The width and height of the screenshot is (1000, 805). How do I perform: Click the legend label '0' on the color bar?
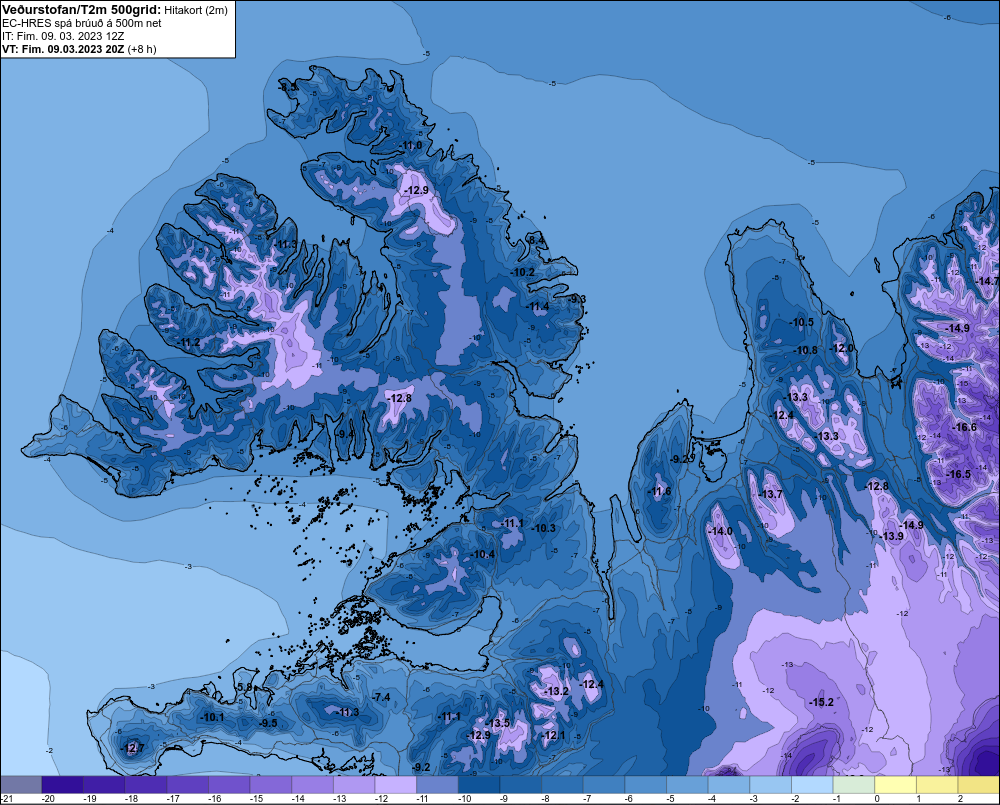(x=877, y=799)
